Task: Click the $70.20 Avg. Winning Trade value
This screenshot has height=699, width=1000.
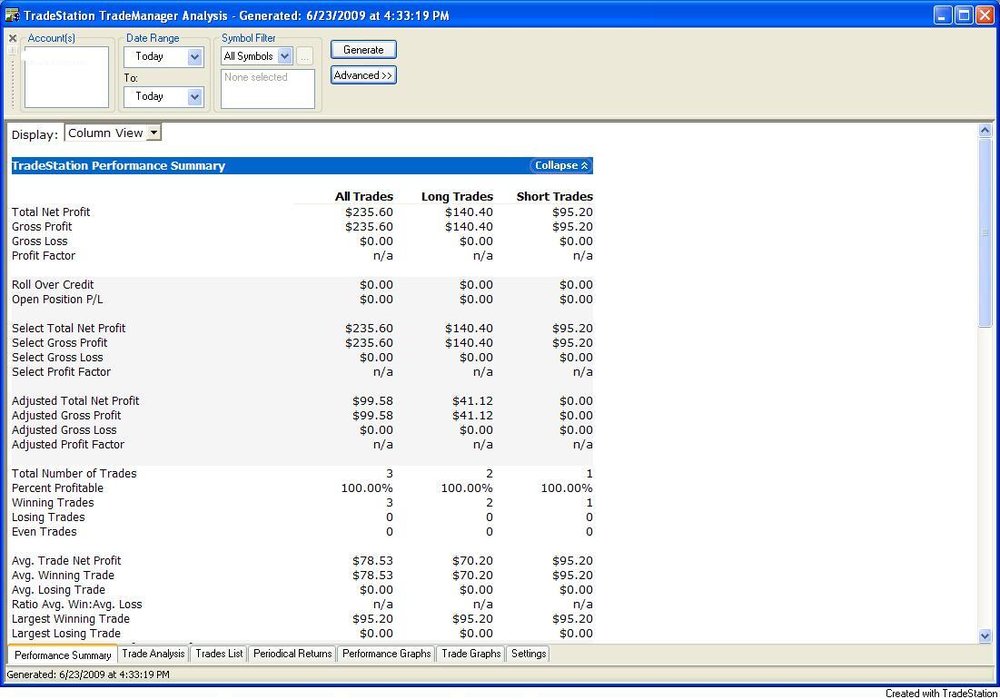Action: tap(473, 576)
